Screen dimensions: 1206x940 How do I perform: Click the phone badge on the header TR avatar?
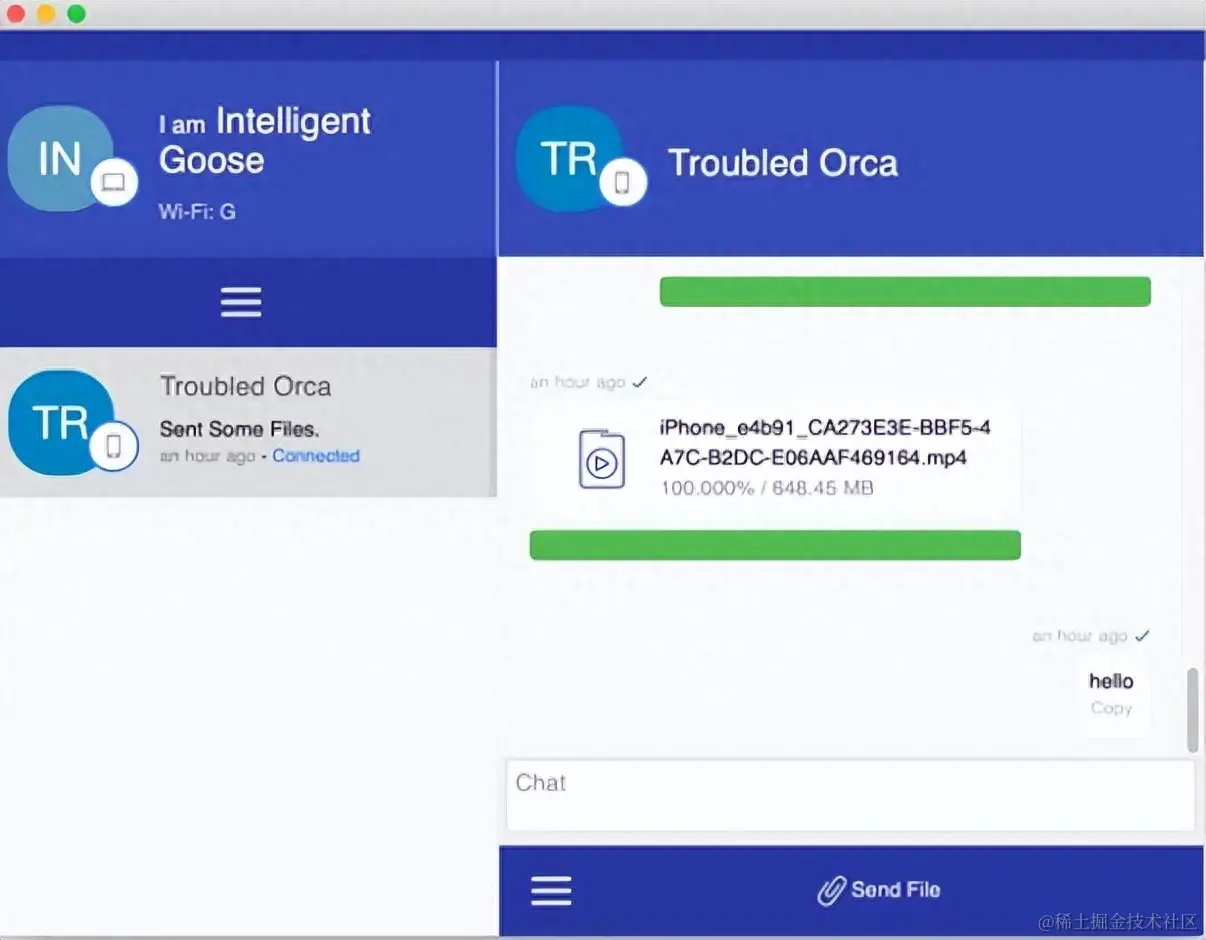[623, 182]
